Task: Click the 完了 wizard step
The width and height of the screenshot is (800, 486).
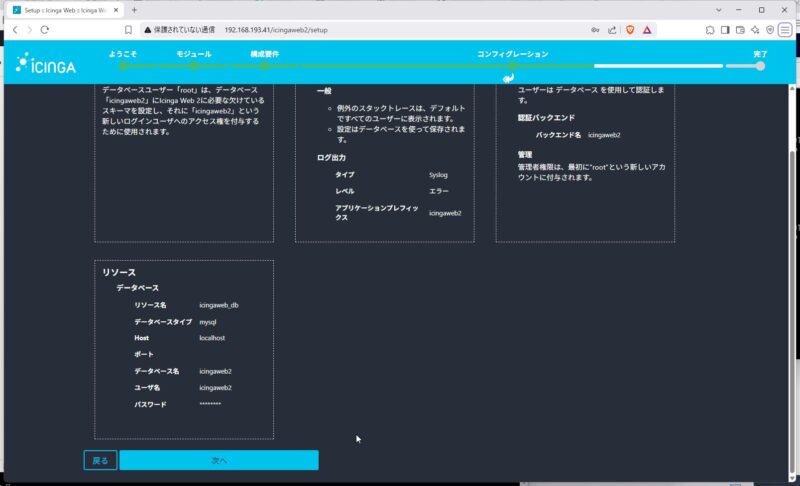Action: point(760,54)
